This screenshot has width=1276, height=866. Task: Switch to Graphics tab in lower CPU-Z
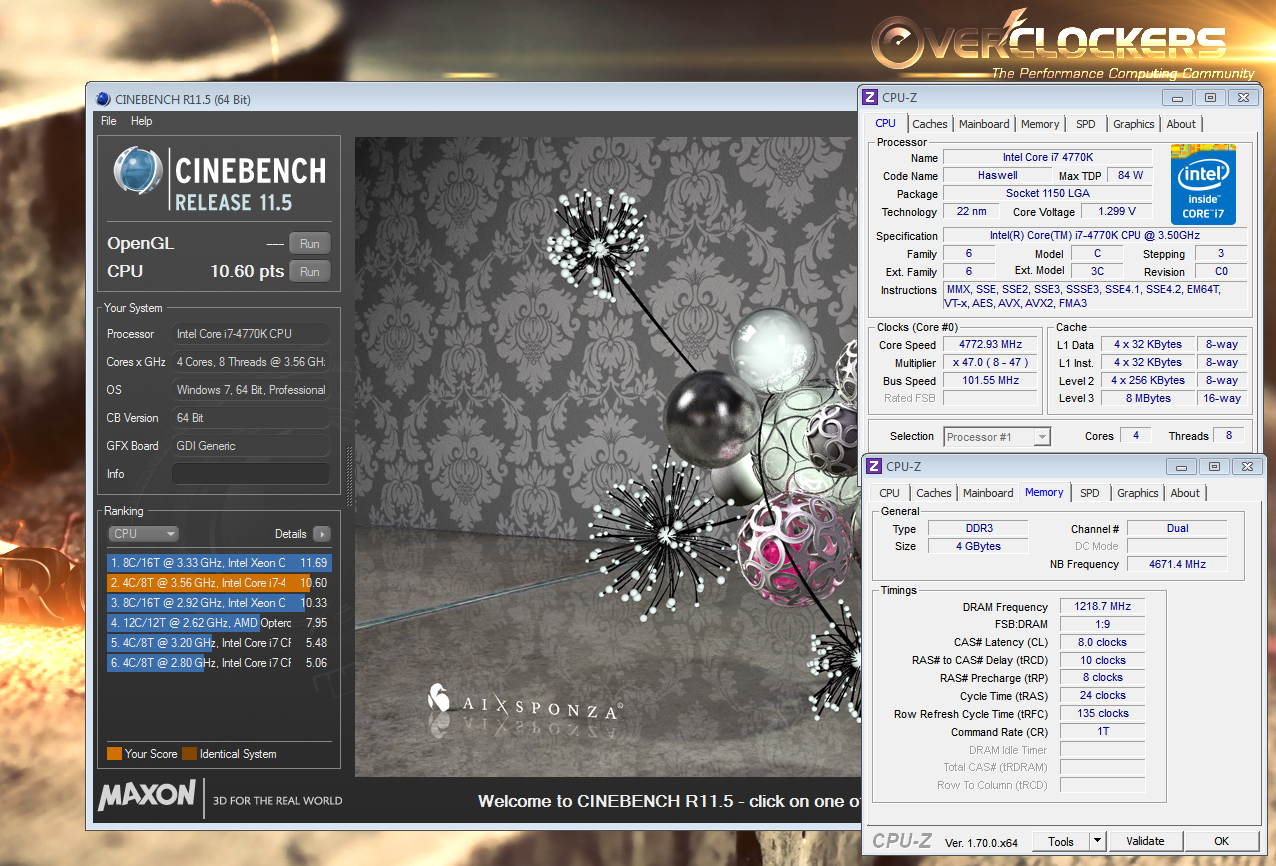coord(1138,493)
